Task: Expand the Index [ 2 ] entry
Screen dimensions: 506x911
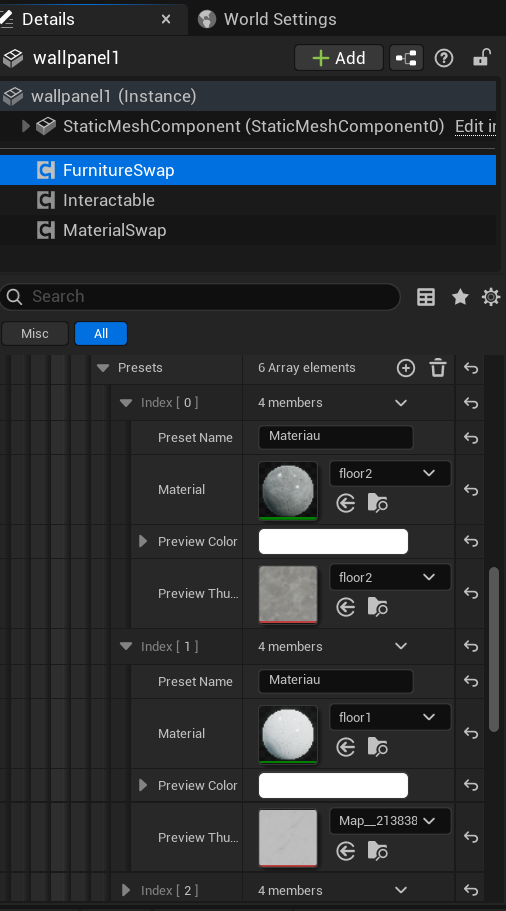Action: click(126, 890)
